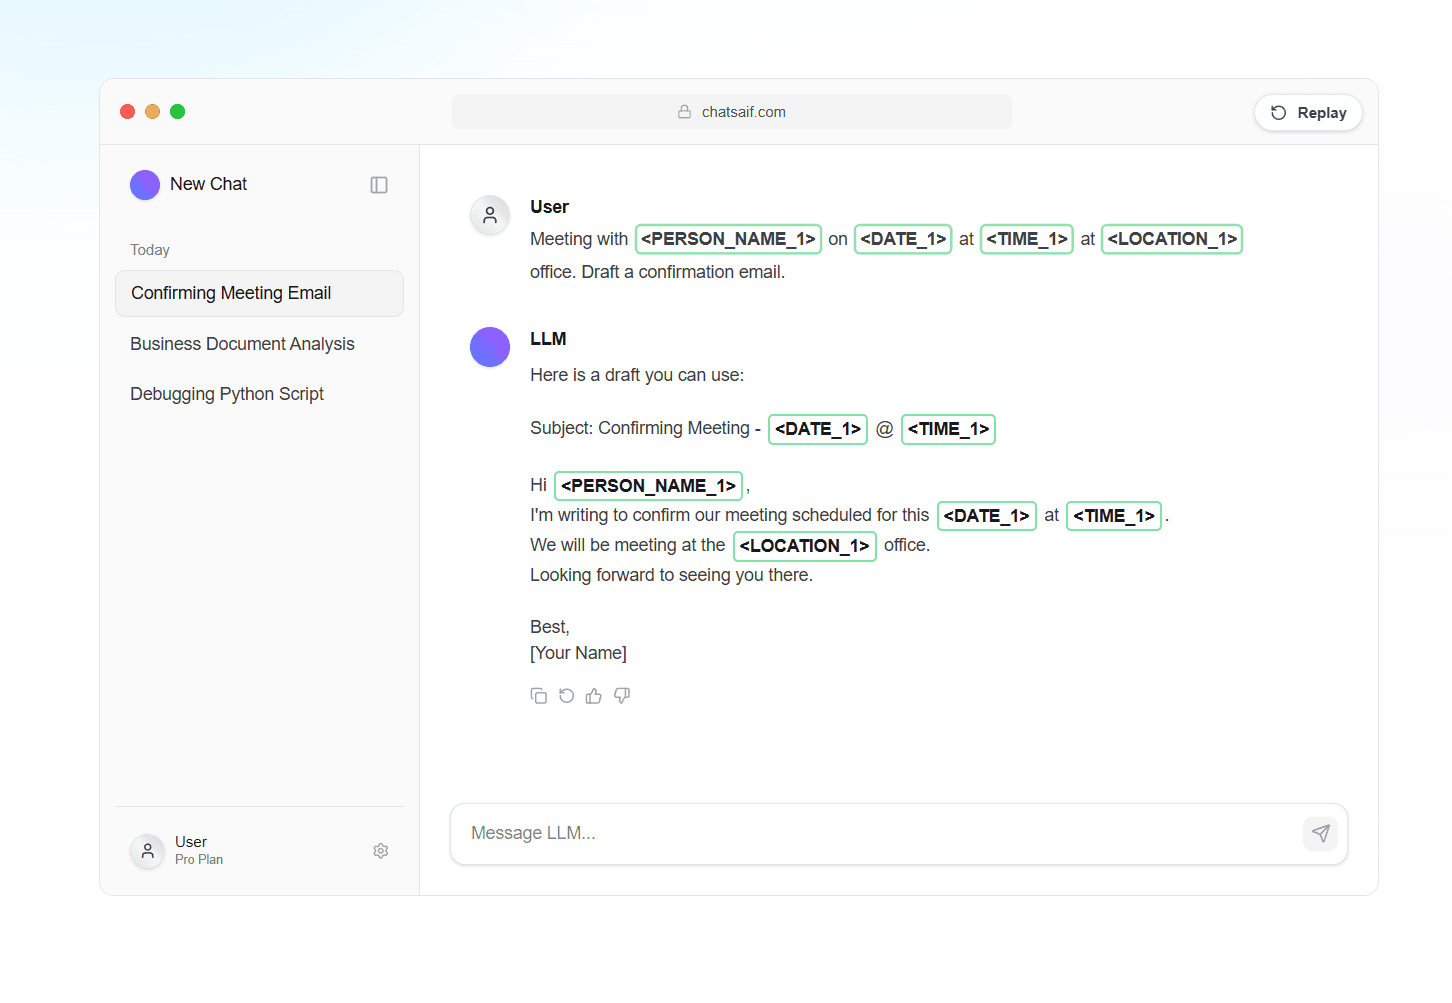1452x1003 pixels.
Task: Click the copy response icon
Action: [539, 695]
